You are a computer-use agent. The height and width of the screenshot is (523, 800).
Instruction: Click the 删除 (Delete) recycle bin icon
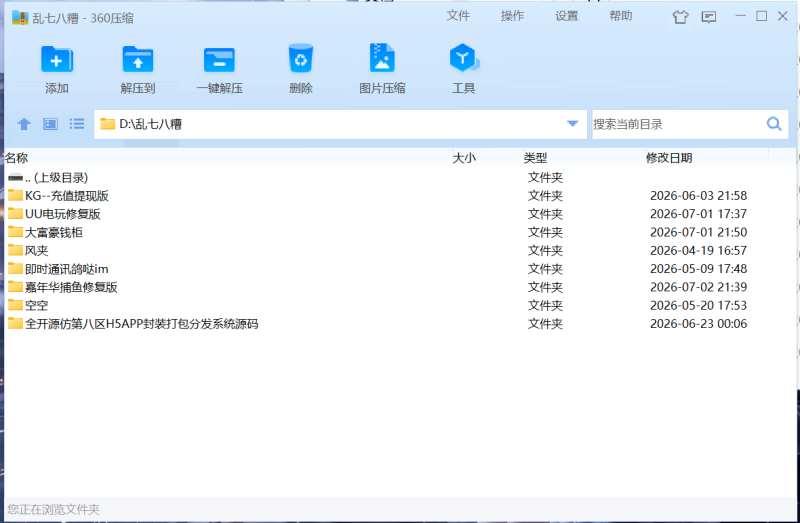[x=301, y=59]
